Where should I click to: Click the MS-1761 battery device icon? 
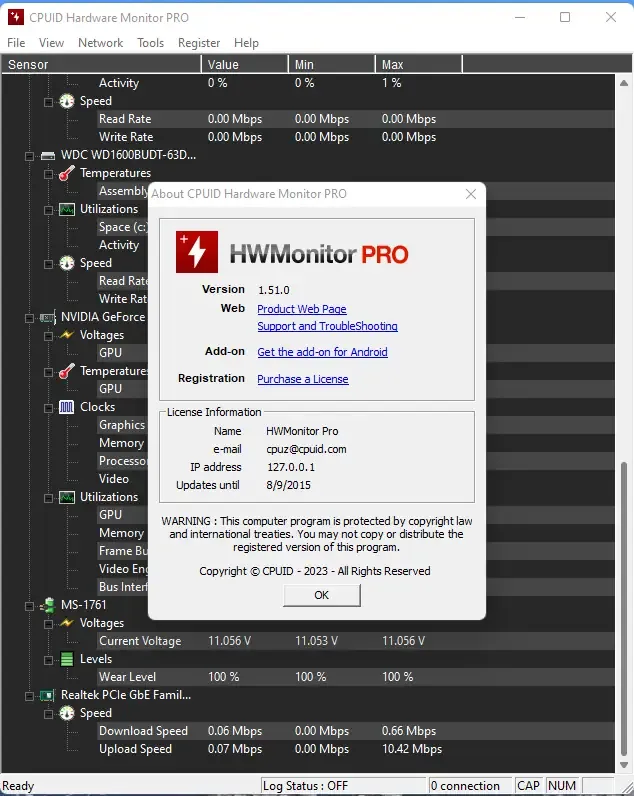(48, 605)
